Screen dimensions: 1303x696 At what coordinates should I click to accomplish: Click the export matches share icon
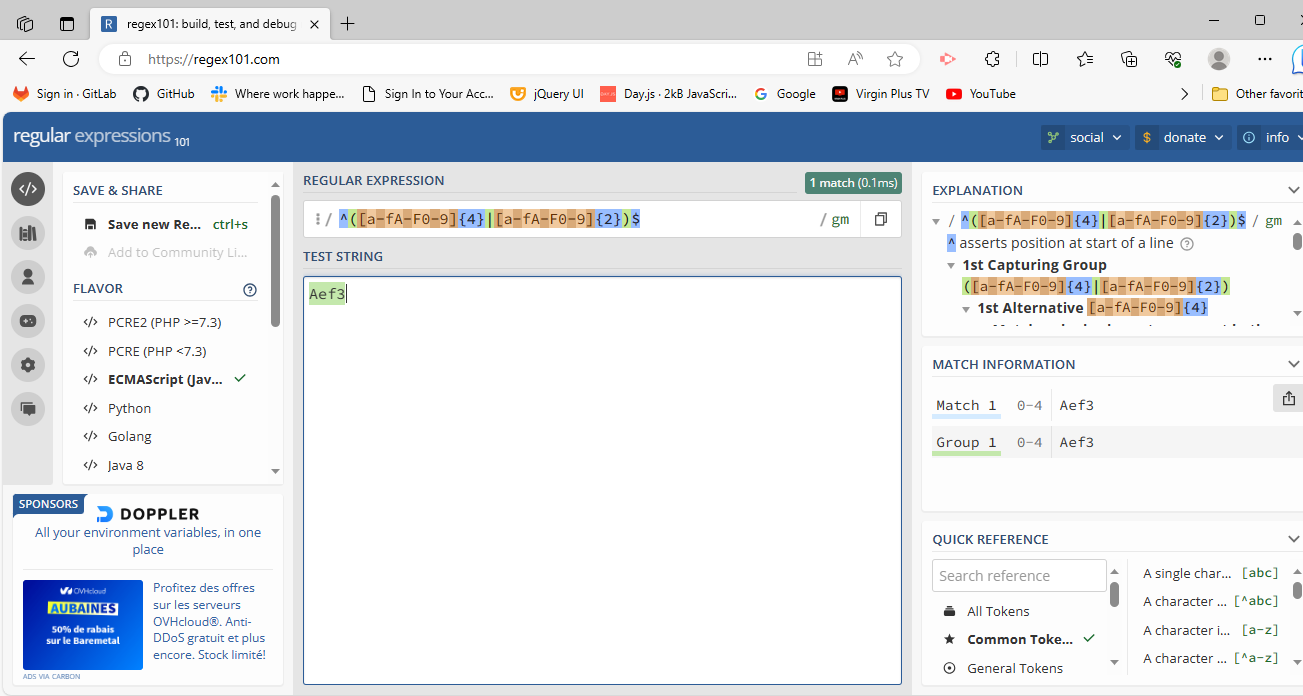tap(1288, 398)
